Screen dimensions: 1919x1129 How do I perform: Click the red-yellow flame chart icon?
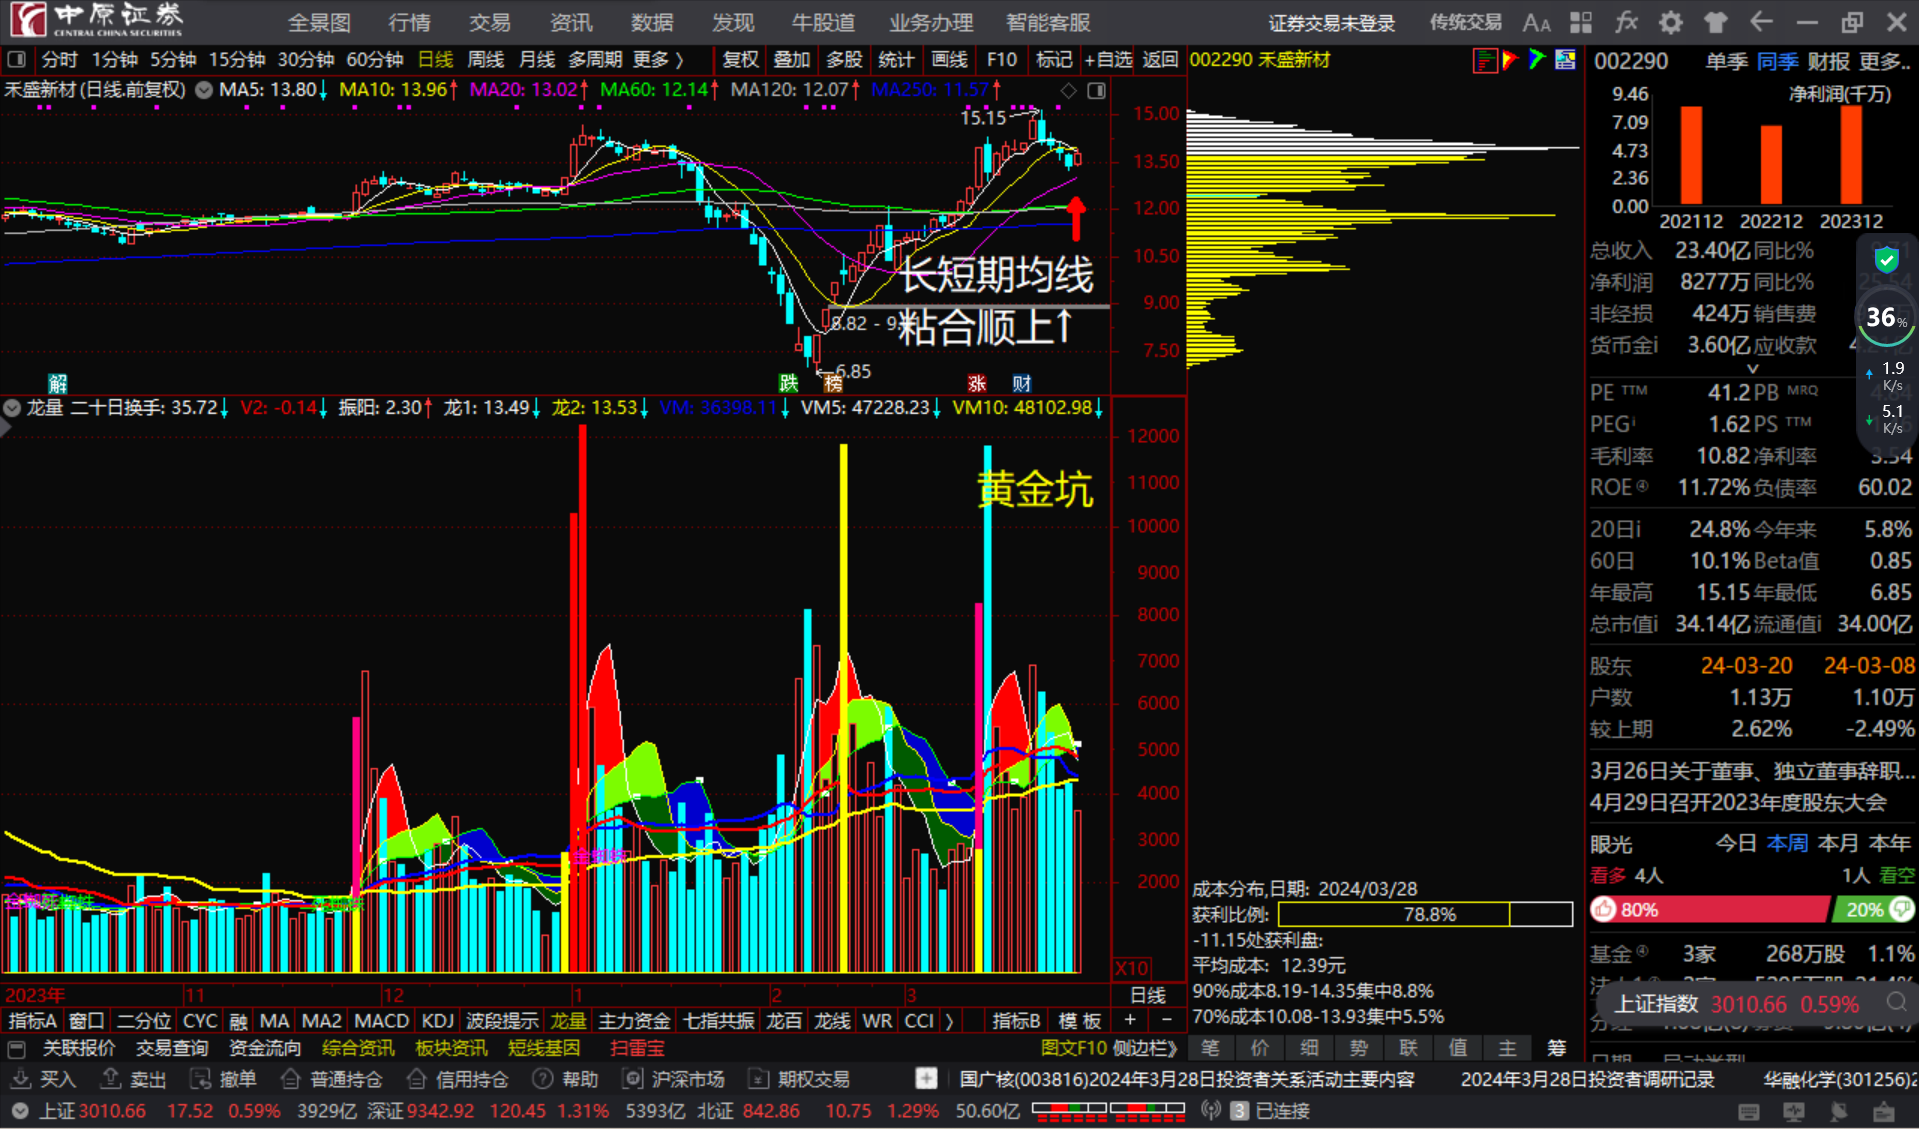pos(1510,60)
